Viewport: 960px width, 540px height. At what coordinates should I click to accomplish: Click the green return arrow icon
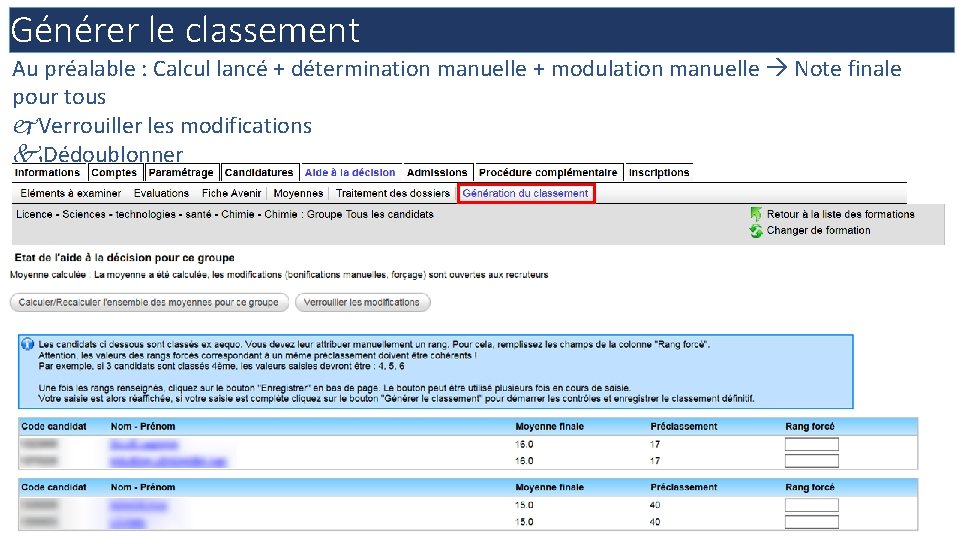tap(756, 214)
